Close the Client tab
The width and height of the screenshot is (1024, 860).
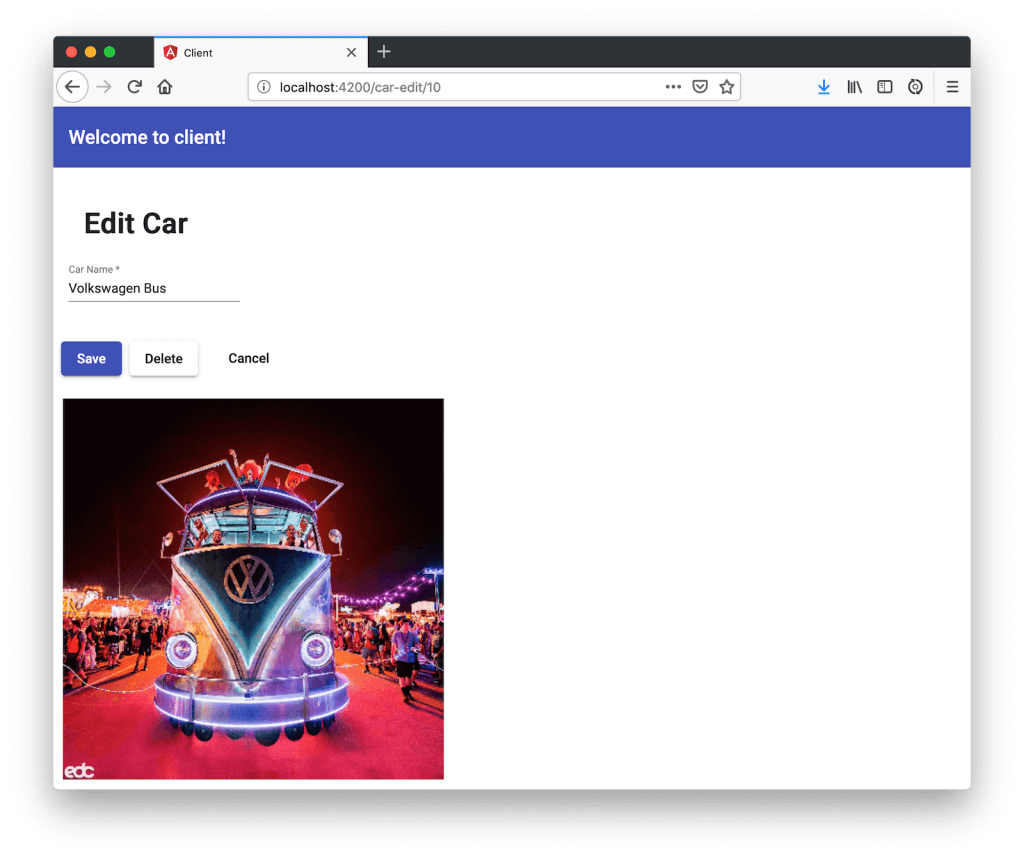pos(351,52)
